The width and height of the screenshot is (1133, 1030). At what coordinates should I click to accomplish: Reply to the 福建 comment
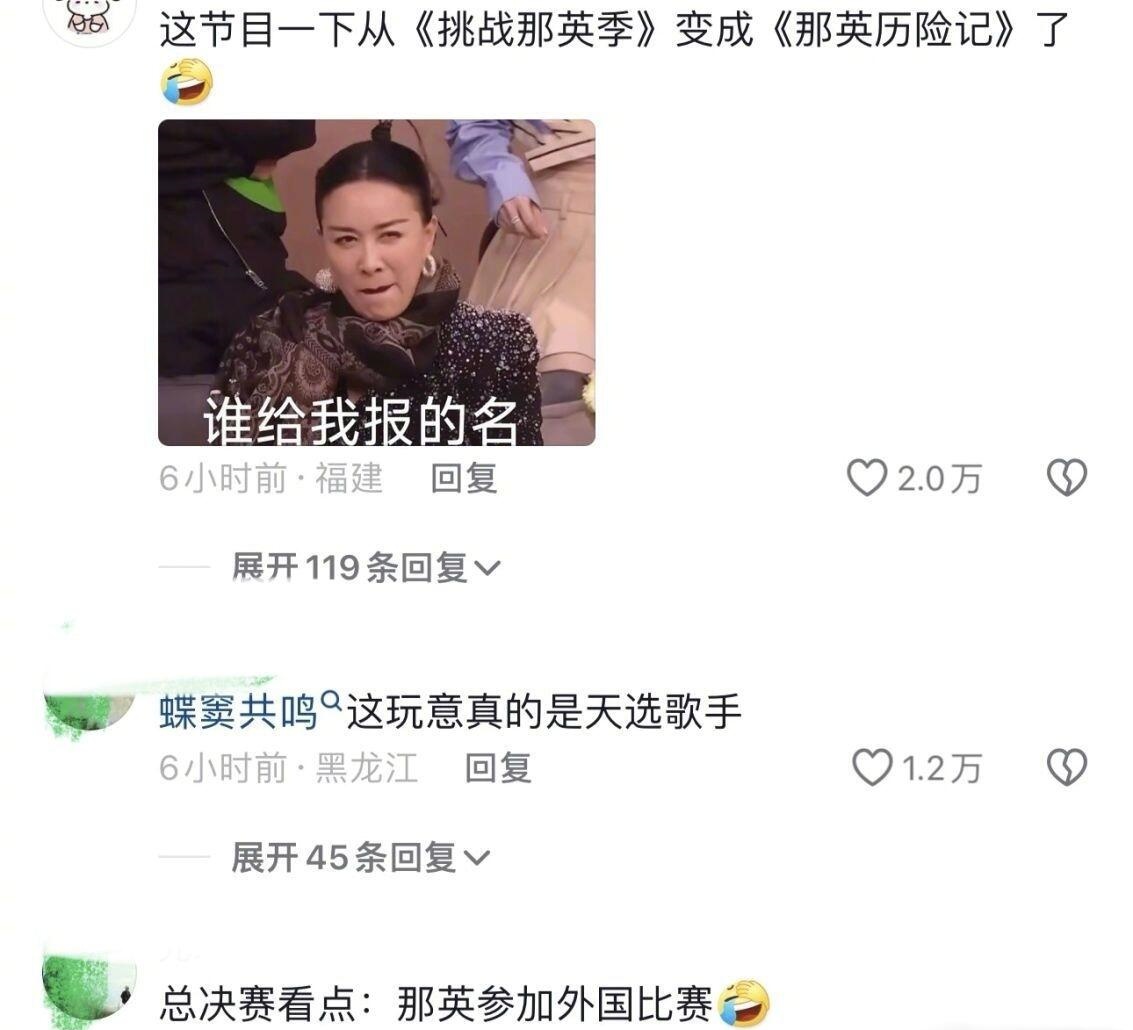tap(464, 478)
